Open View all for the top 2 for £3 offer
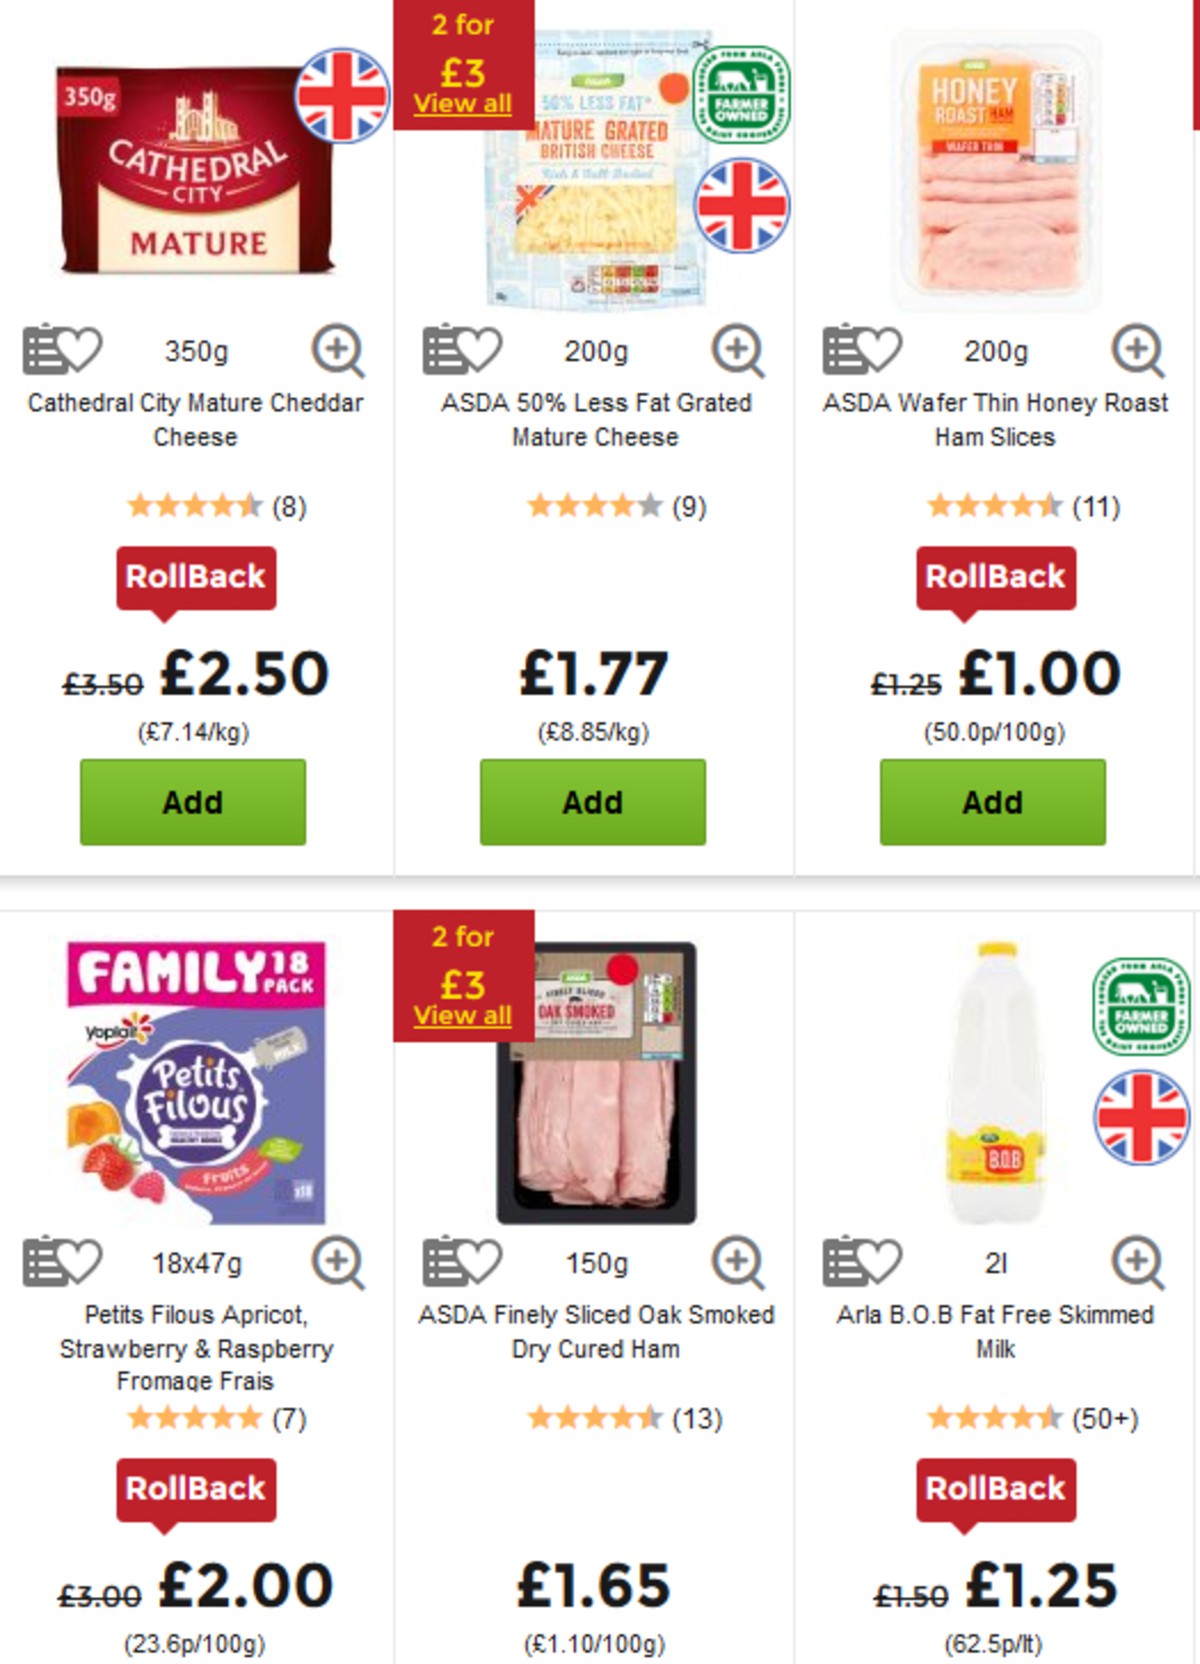 [461, 102]
